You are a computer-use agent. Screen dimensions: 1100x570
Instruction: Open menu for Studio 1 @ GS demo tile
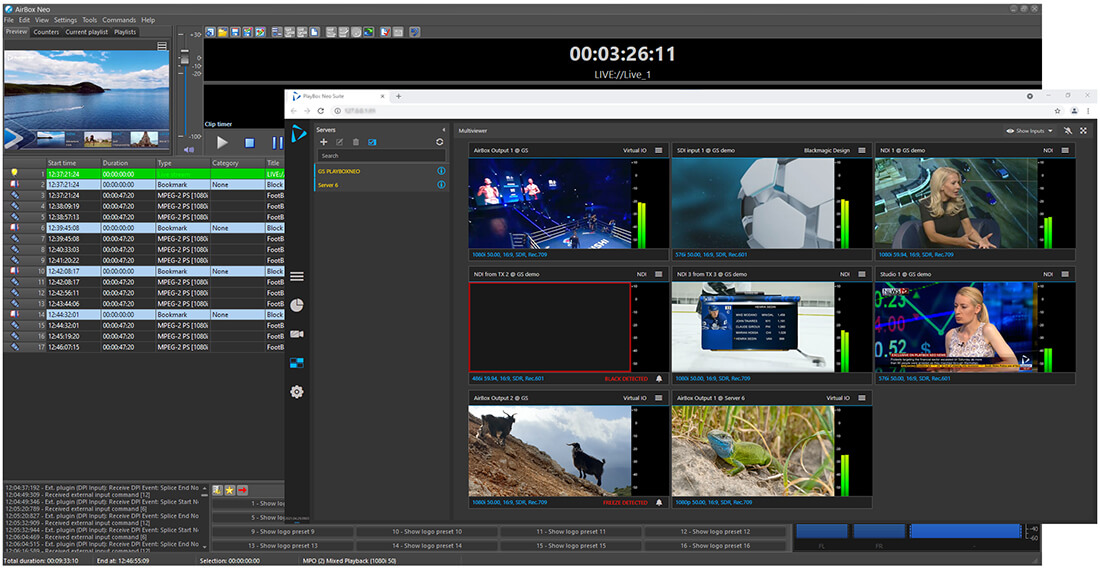(1065, 274)
